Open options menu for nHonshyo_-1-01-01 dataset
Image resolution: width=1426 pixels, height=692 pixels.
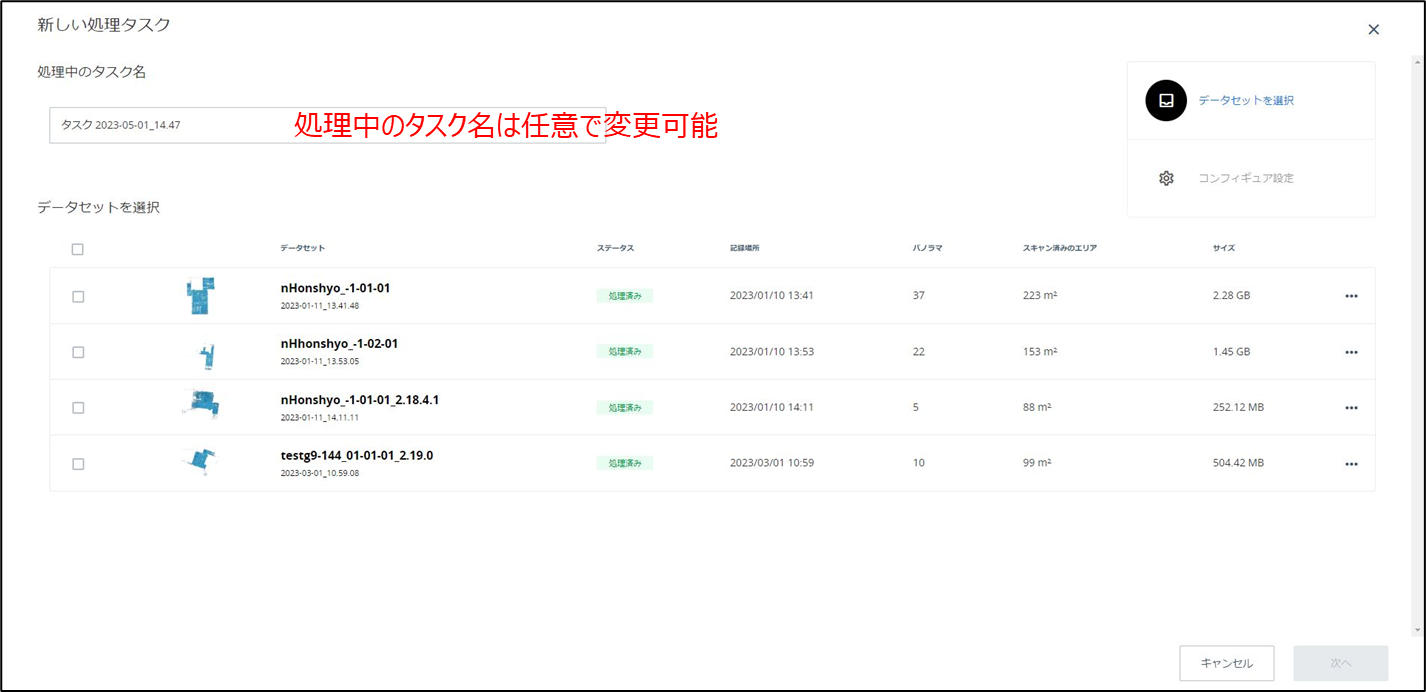click(1351, 295)
